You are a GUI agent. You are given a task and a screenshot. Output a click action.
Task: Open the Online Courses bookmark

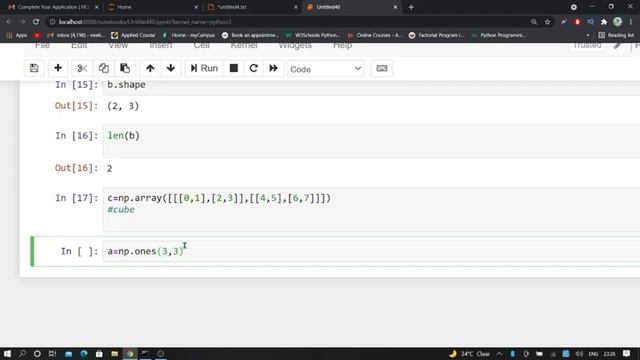pyautogui.click(x=375, y=36)
